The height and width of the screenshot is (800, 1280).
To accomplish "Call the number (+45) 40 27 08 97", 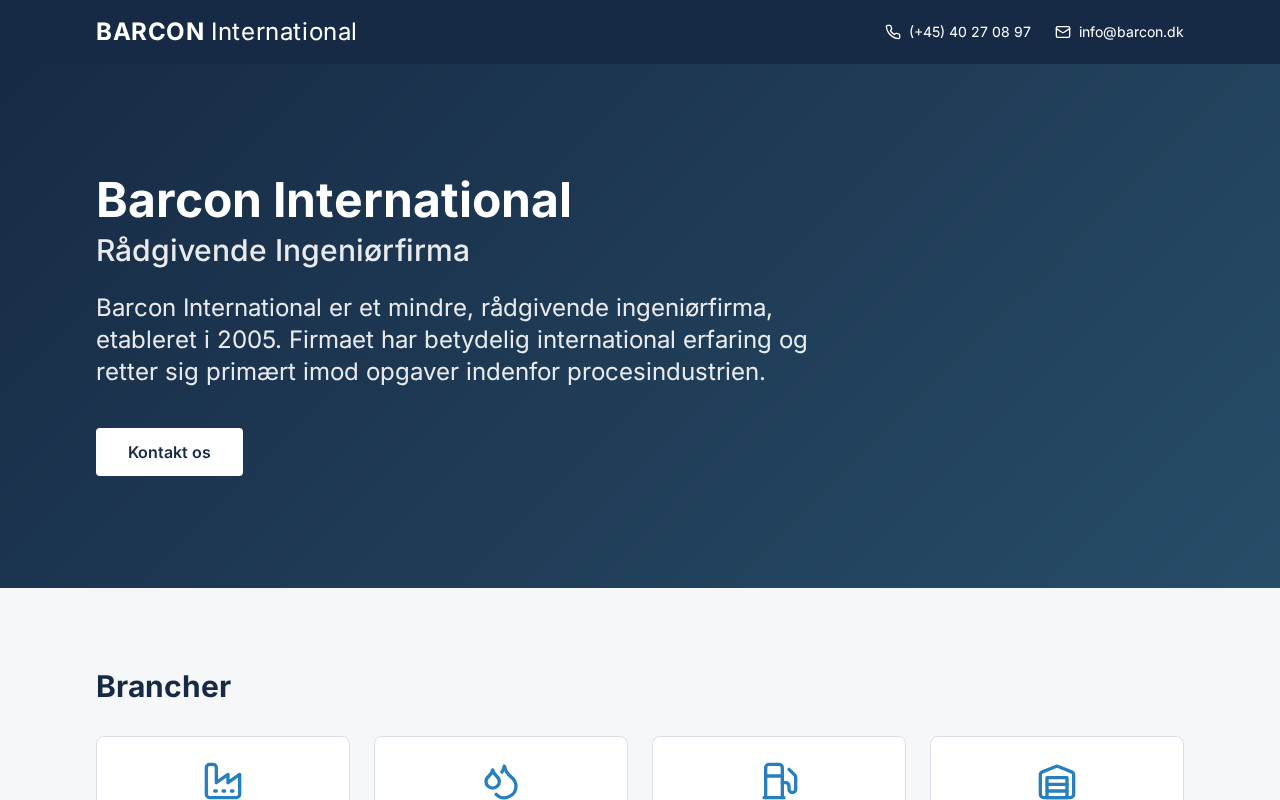I will [969, 32].
